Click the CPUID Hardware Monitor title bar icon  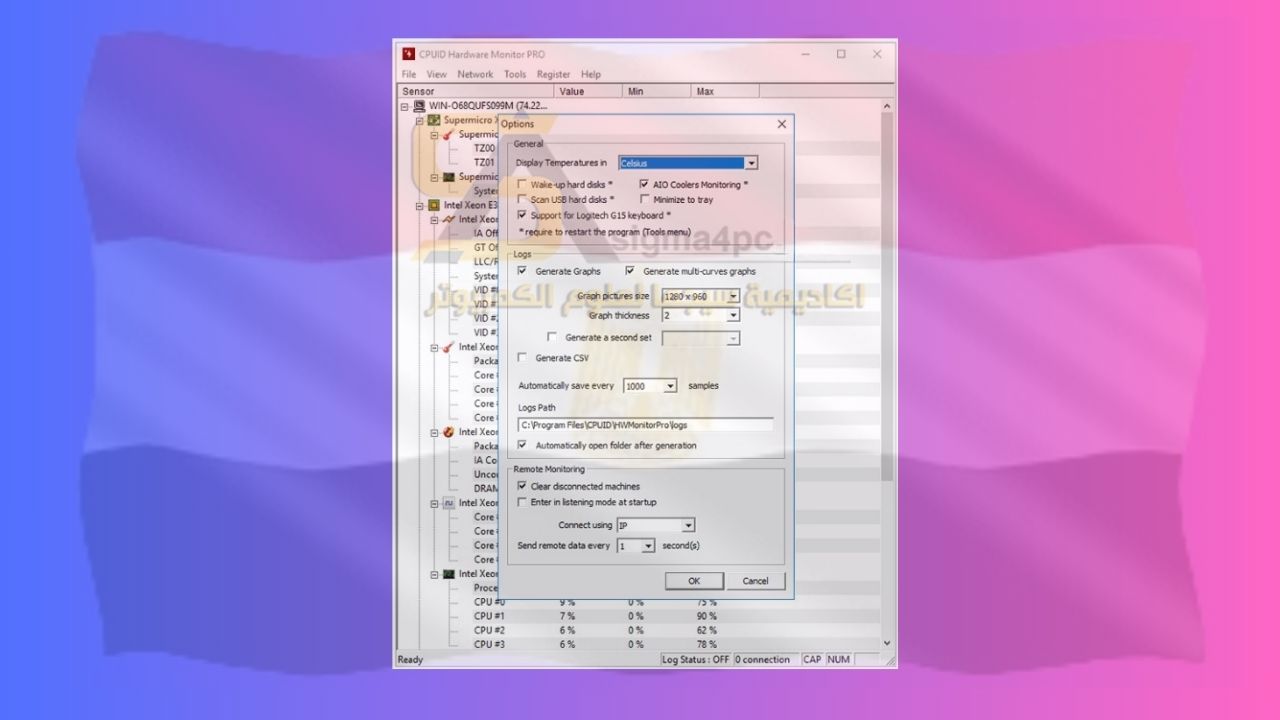[x=408, y=54]
